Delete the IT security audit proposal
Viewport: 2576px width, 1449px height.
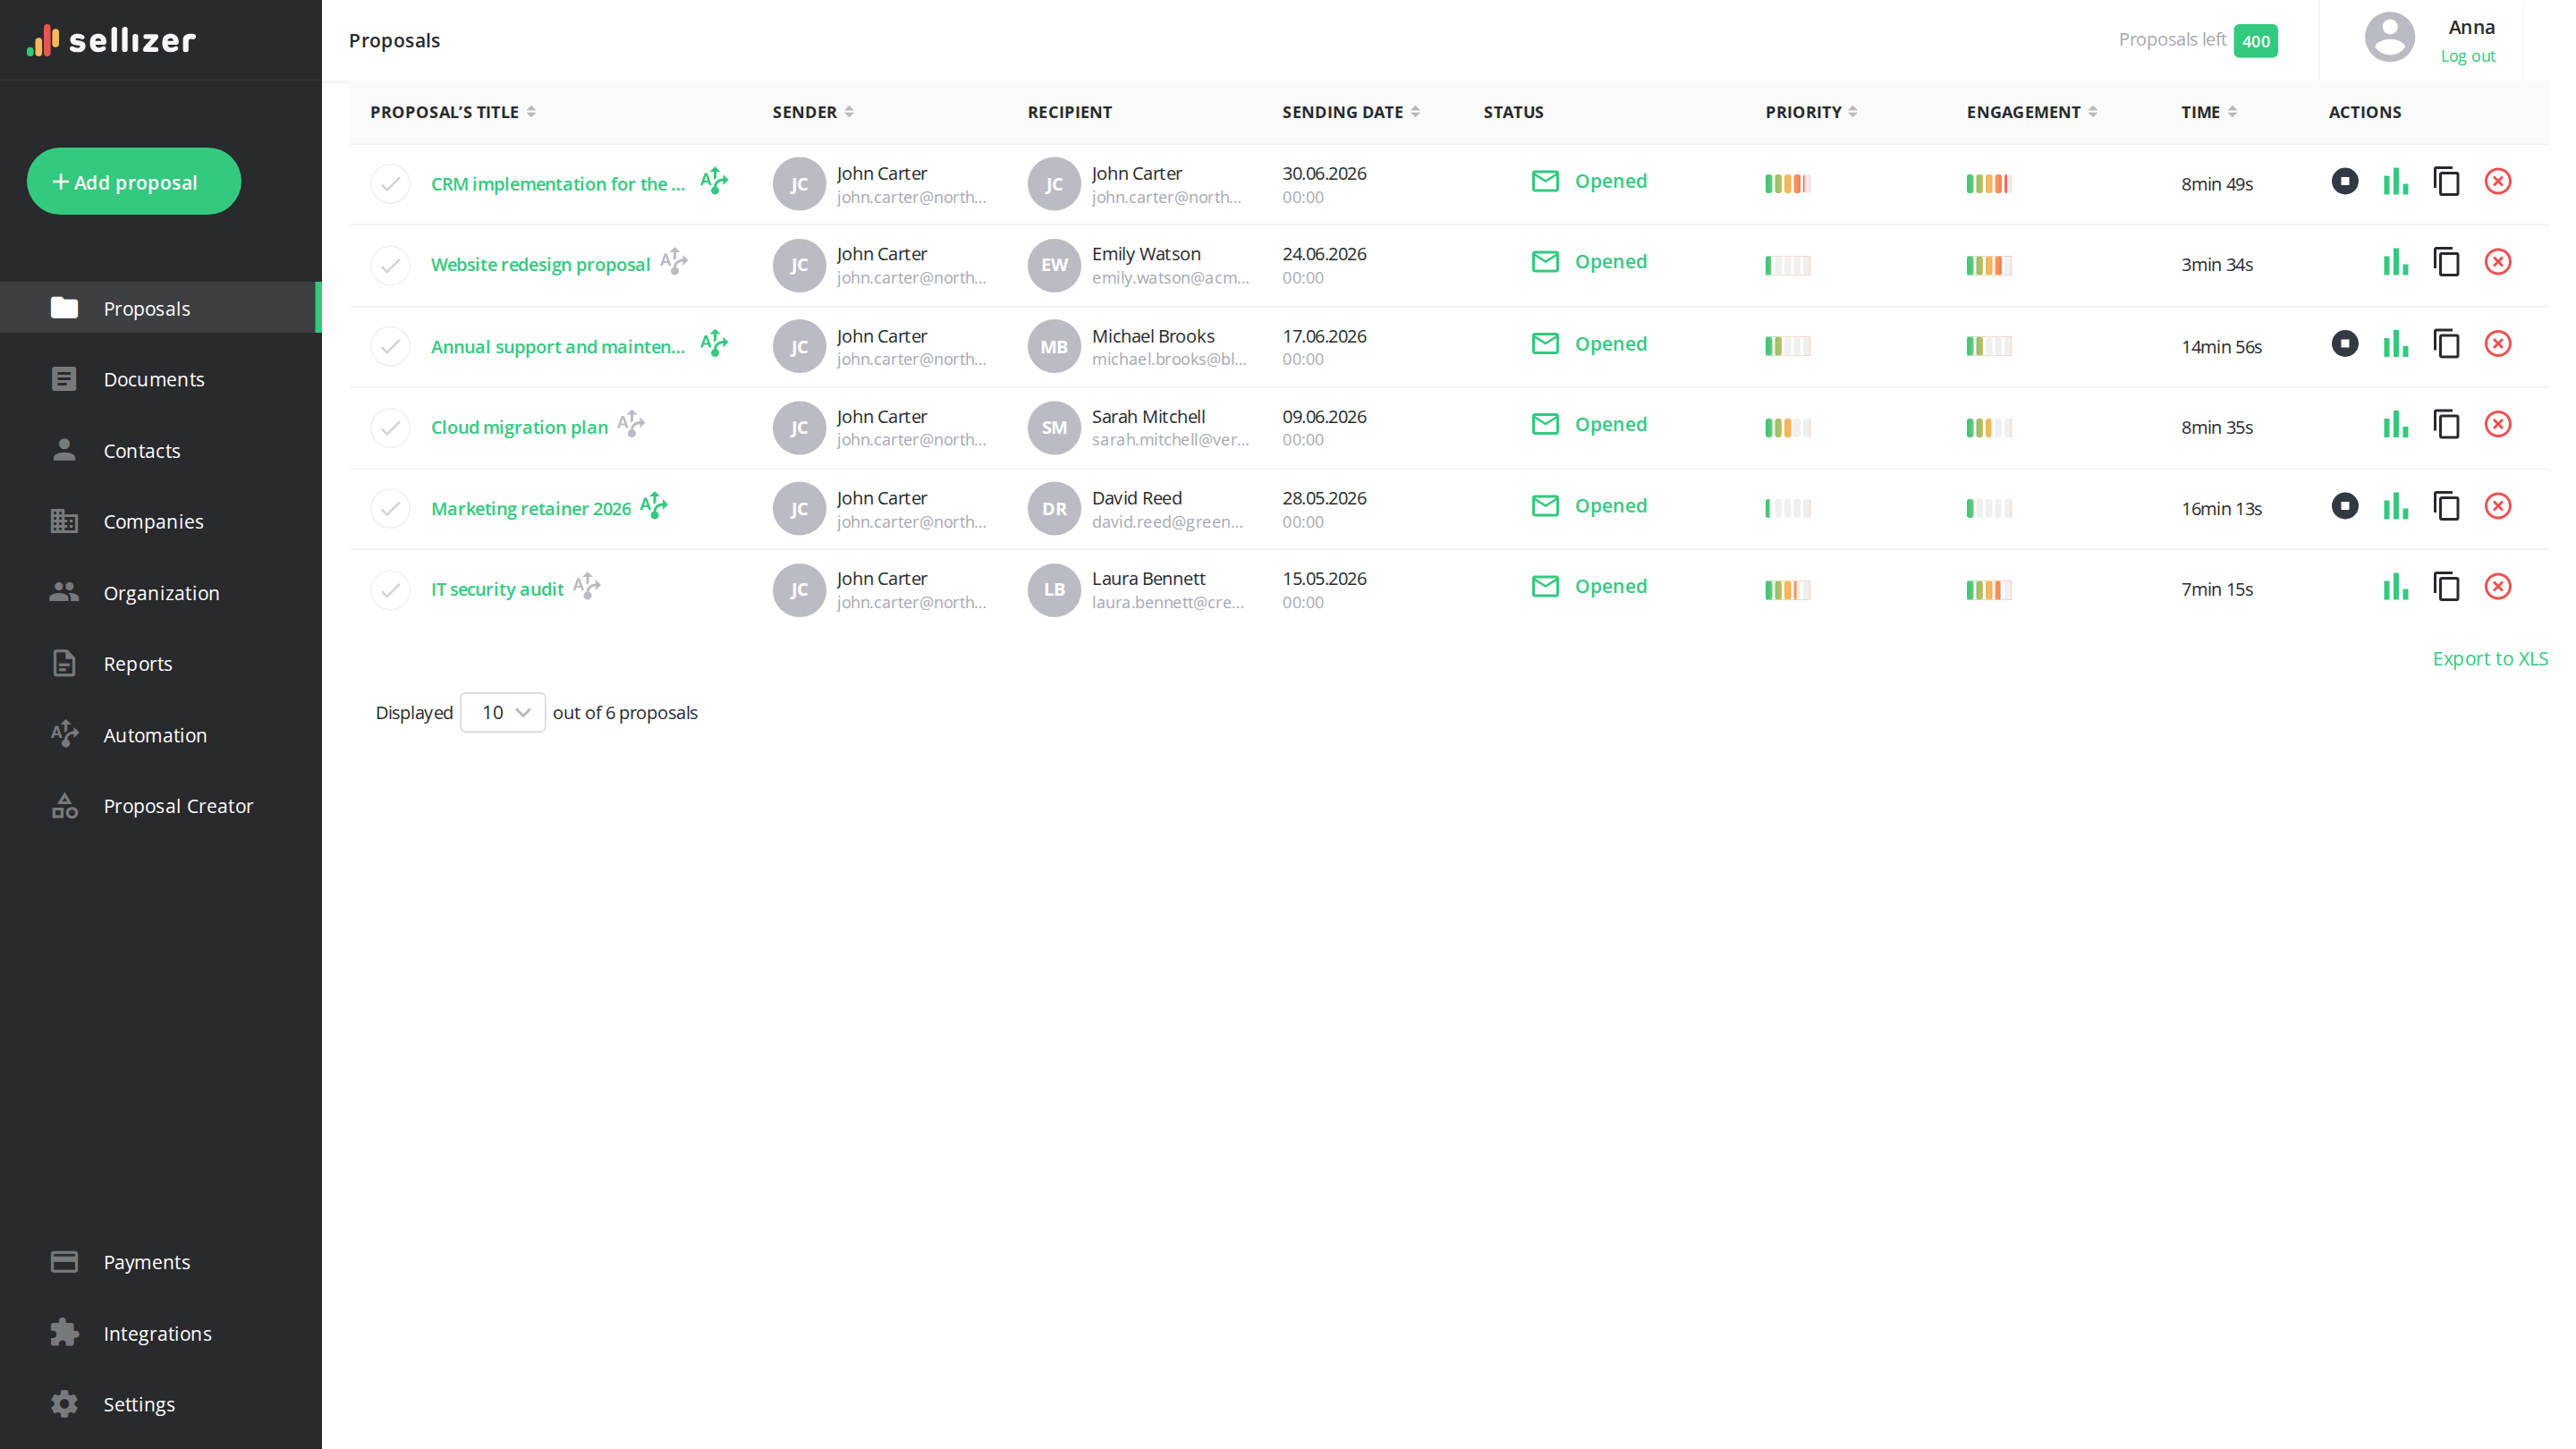(2497, 587)
